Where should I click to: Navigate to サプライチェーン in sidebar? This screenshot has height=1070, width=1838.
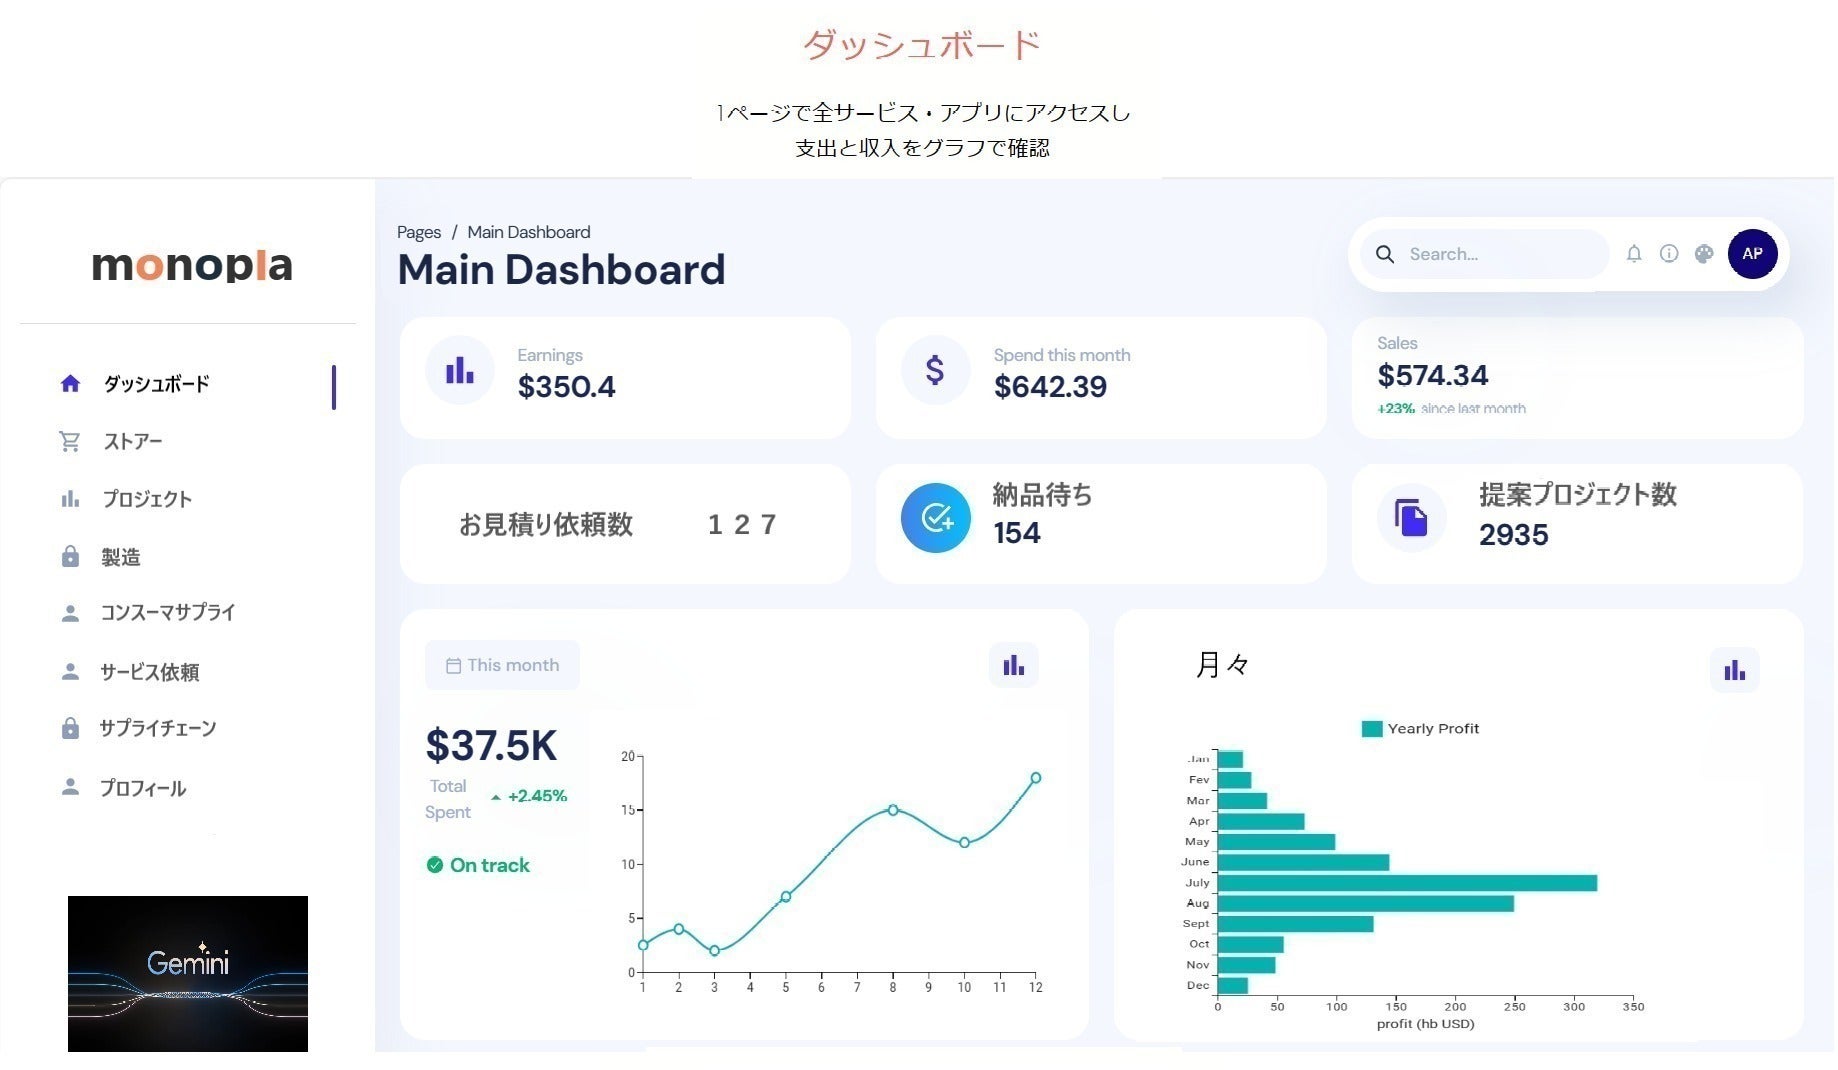[157, 729]
